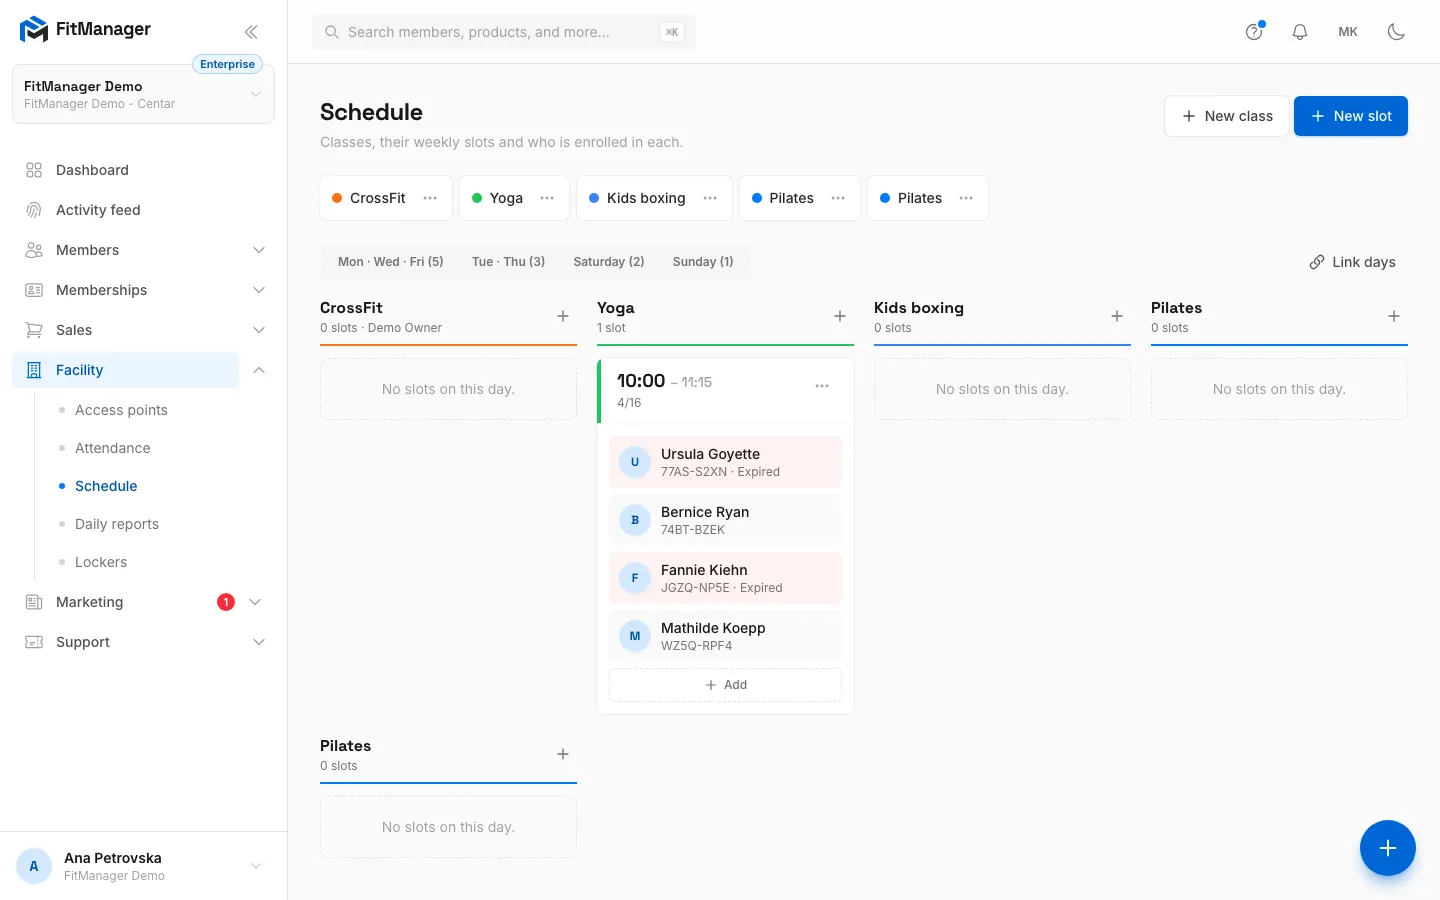The image size is (1440, 900).
Task: Add a slot to the Kids boxing column
Action: coord(1117,316)
